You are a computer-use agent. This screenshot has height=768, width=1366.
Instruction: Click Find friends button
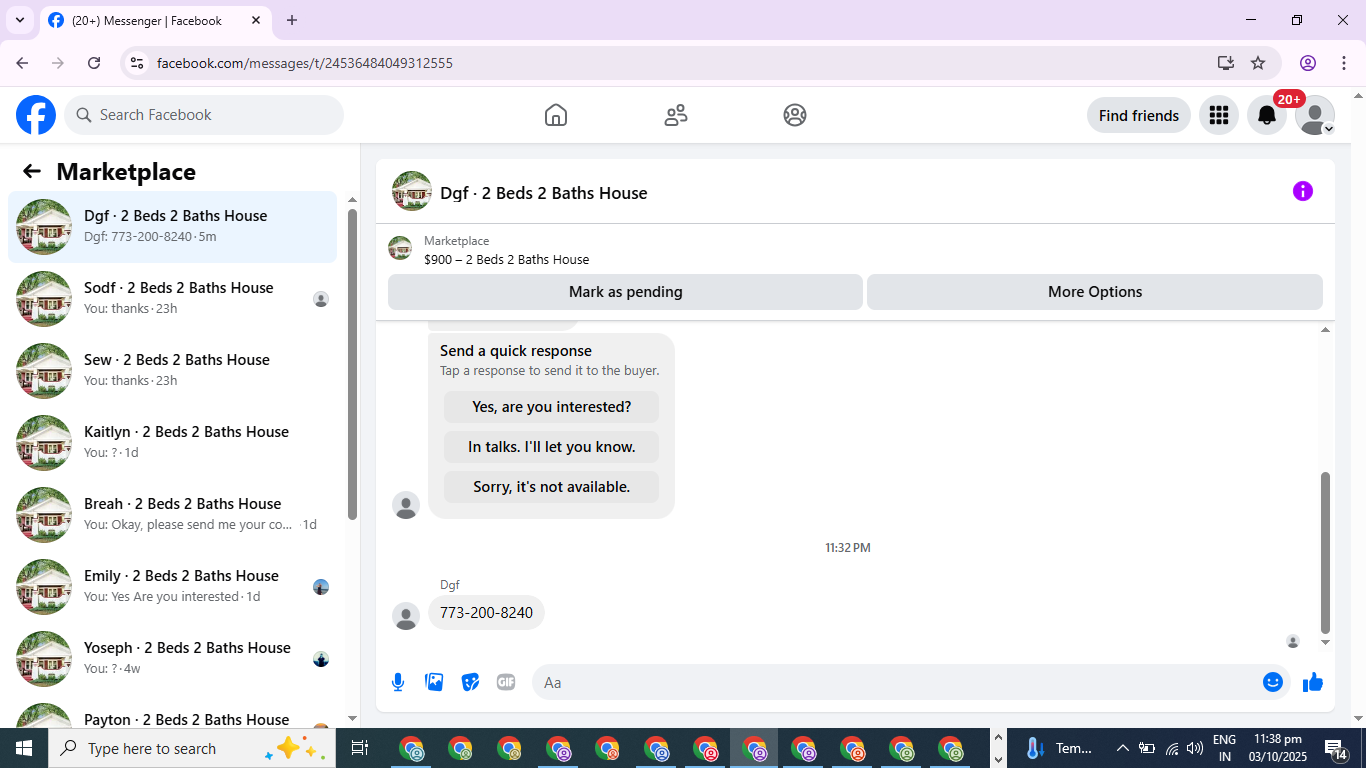point(1138,115)
